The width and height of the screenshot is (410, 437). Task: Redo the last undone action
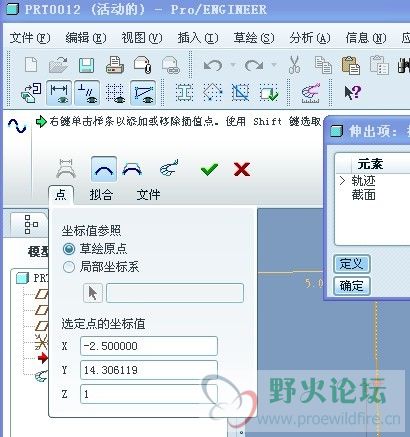(254, 65)
